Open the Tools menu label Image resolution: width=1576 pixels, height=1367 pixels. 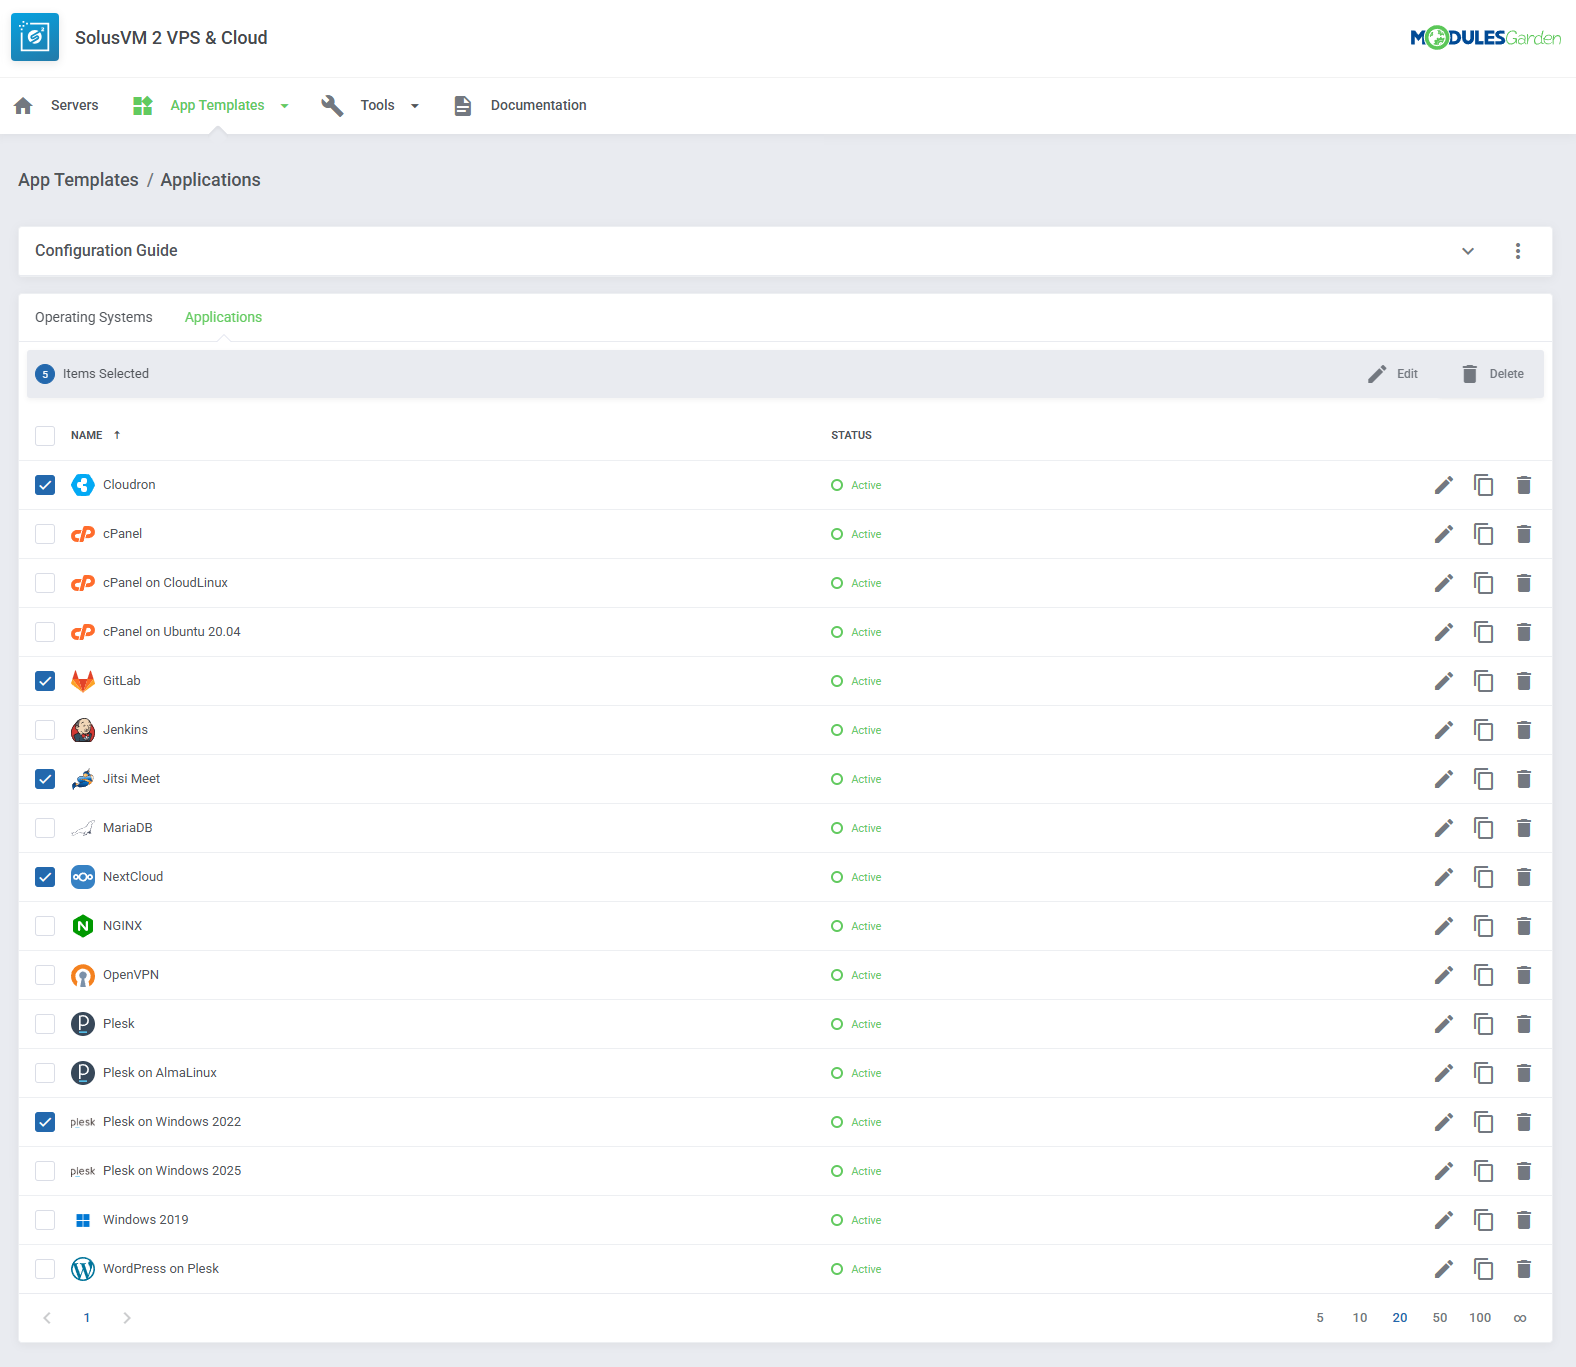377,105
